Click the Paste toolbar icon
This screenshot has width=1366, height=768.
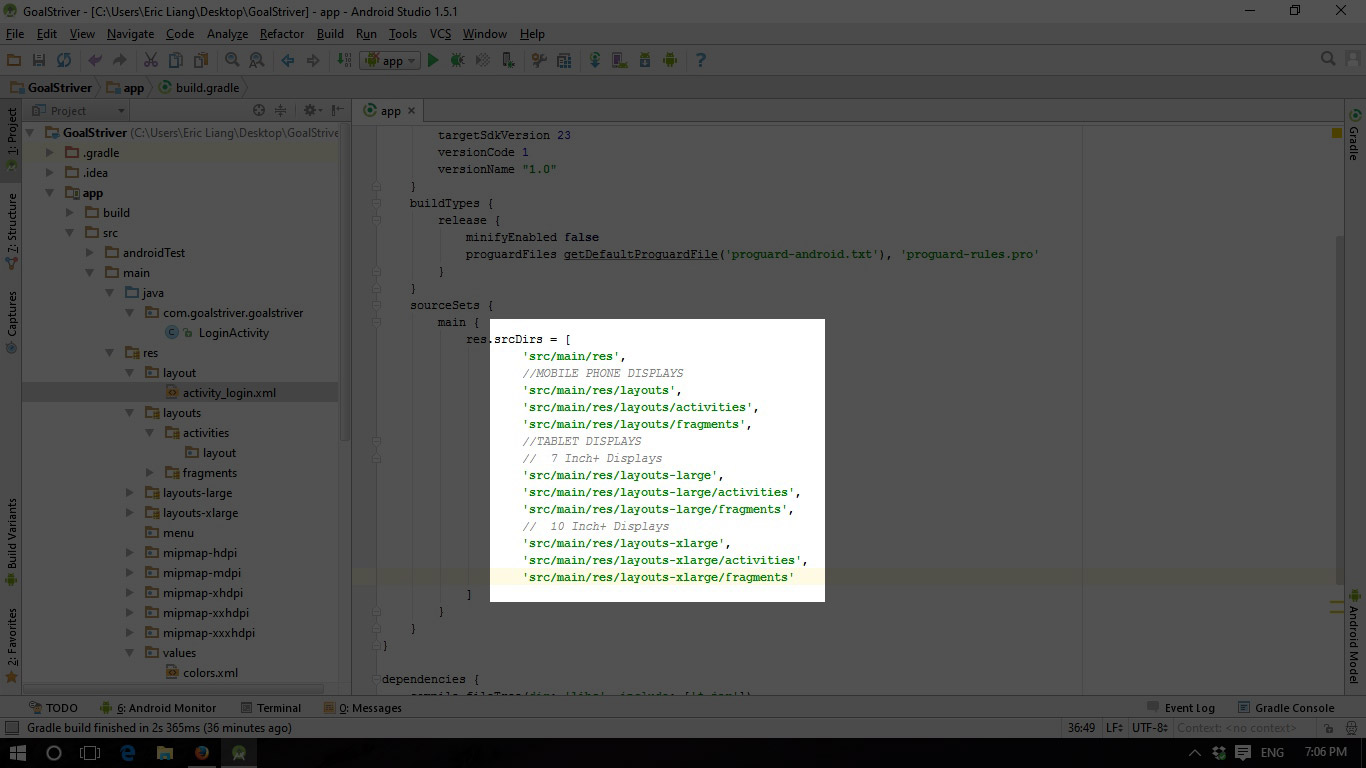coord(200,60)
